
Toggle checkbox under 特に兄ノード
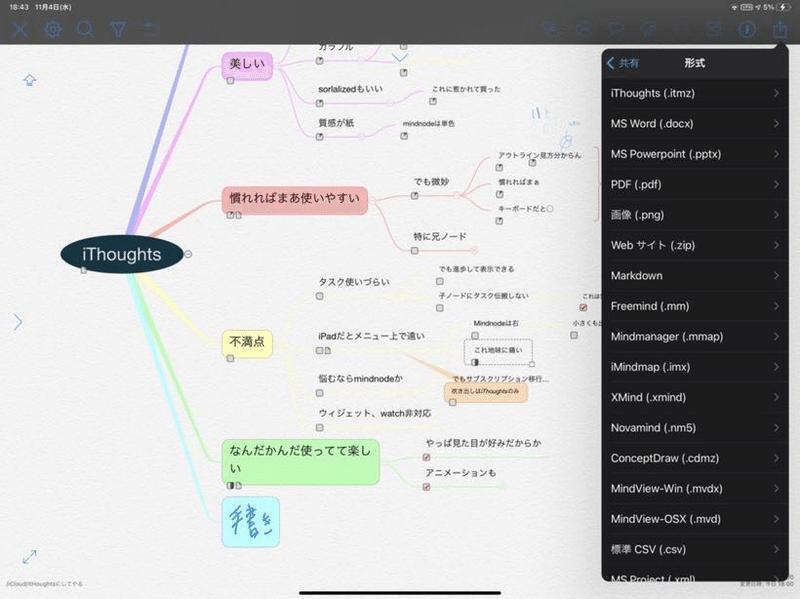pyautogui.click(x=415, y=251)
